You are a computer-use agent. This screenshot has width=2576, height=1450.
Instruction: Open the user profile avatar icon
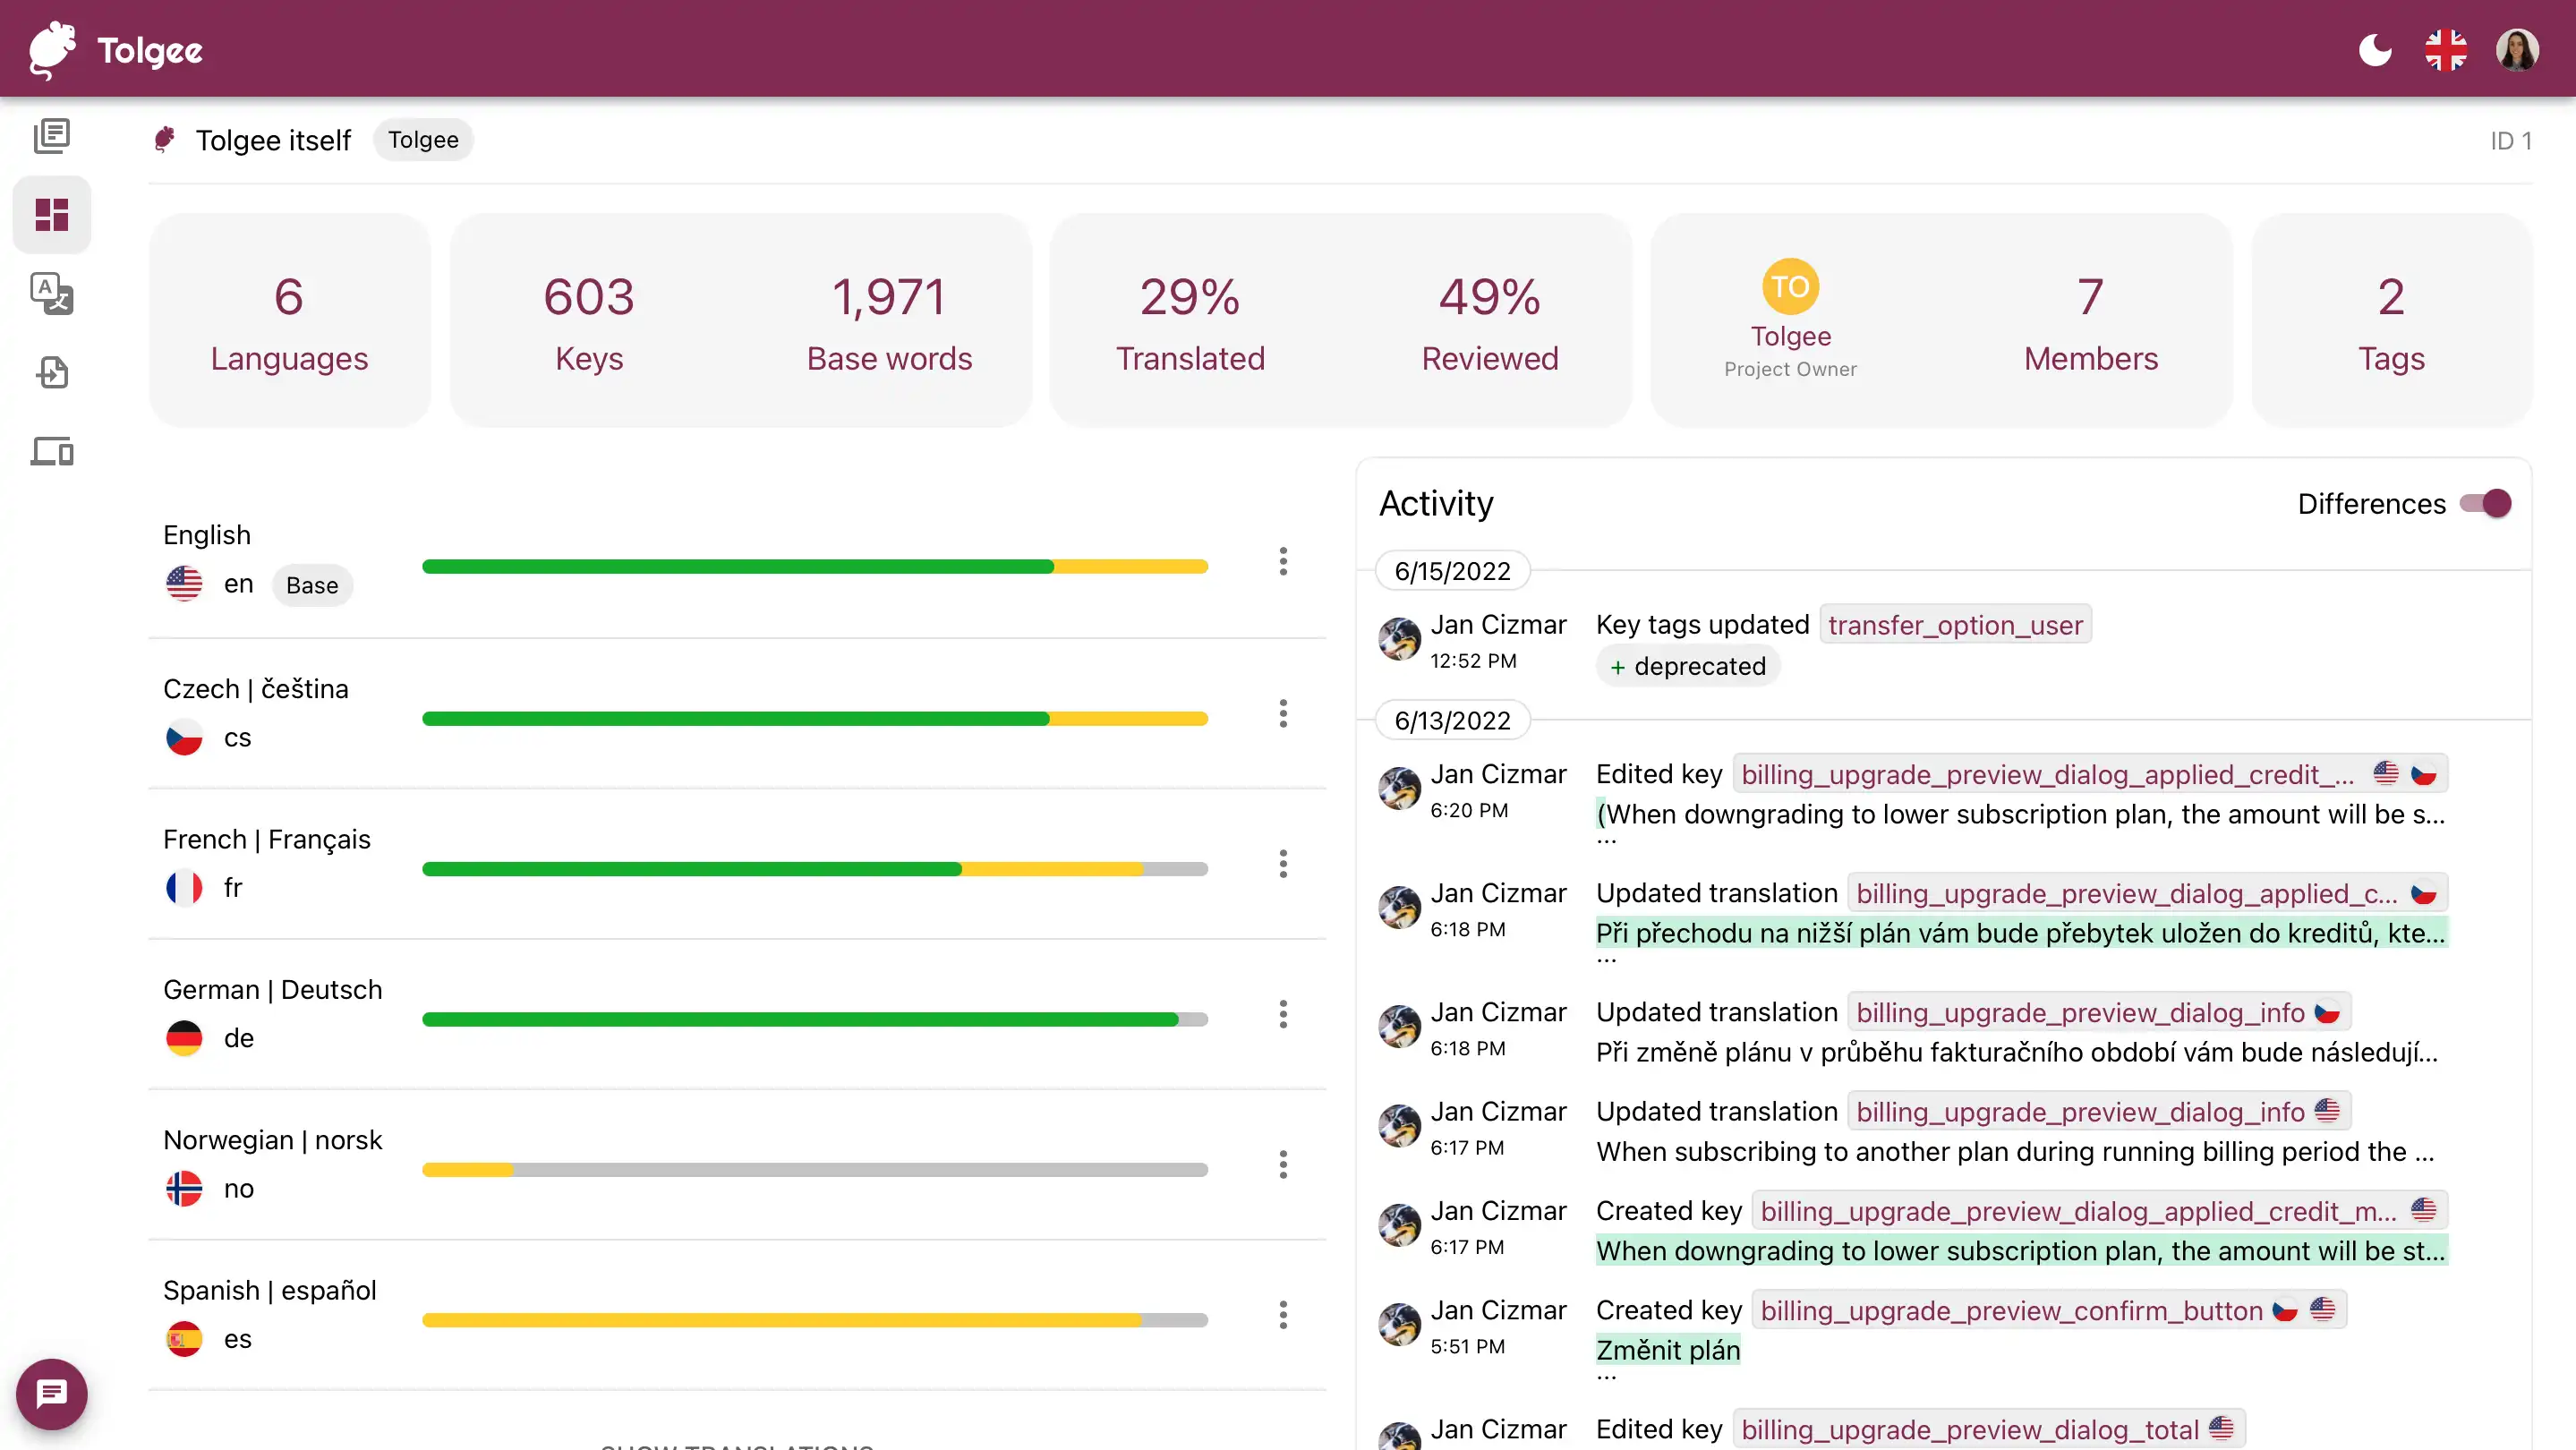[x=2520, y=47]
